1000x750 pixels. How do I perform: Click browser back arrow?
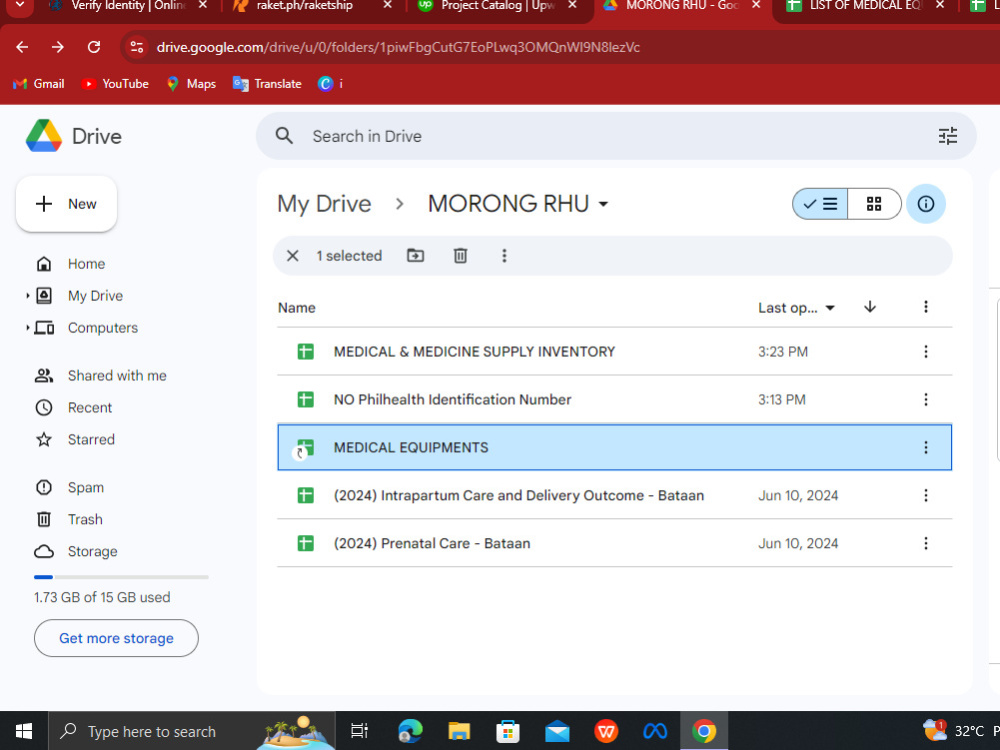click(22, 47)
